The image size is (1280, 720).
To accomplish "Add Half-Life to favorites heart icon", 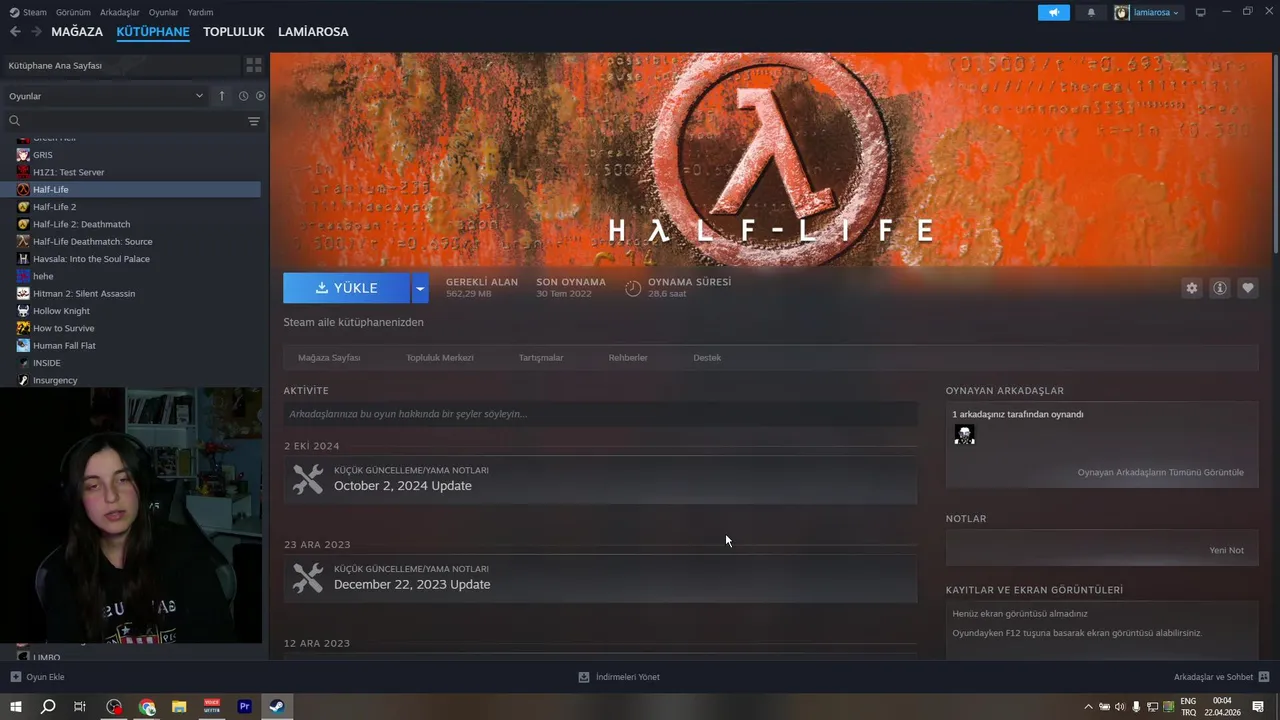I will tap(1248, 288).
